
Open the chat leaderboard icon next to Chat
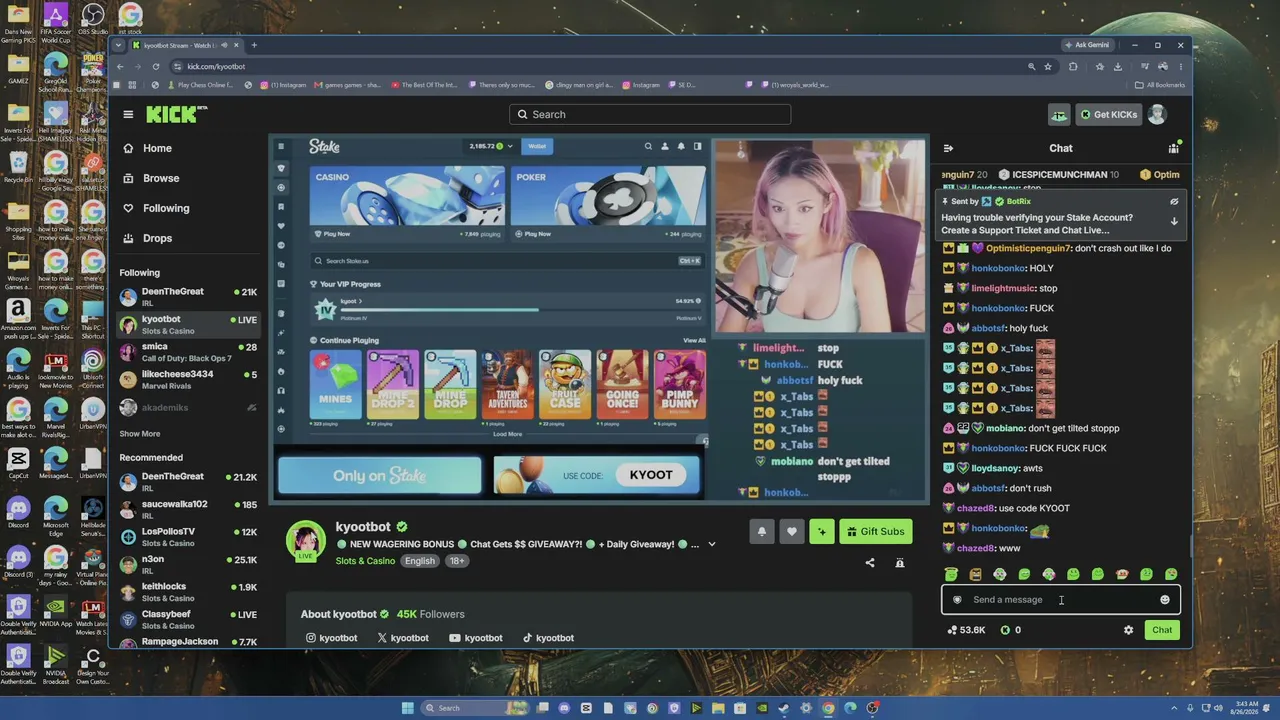[1173, 148]
